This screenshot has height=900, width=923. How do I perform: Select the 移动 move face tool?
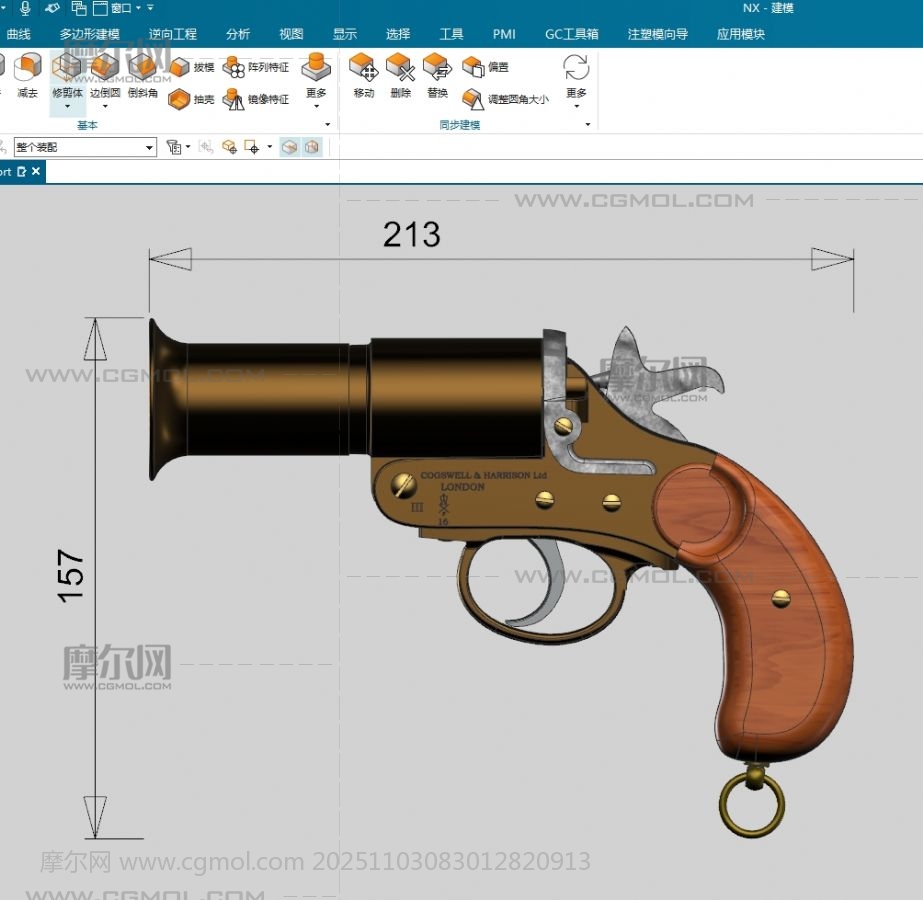tap(363, 75)
